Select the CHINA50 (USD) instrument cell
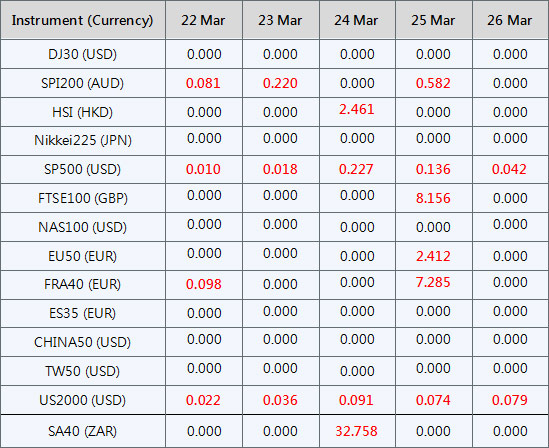Viewport: 549px width, 448px height. [83, 342]
